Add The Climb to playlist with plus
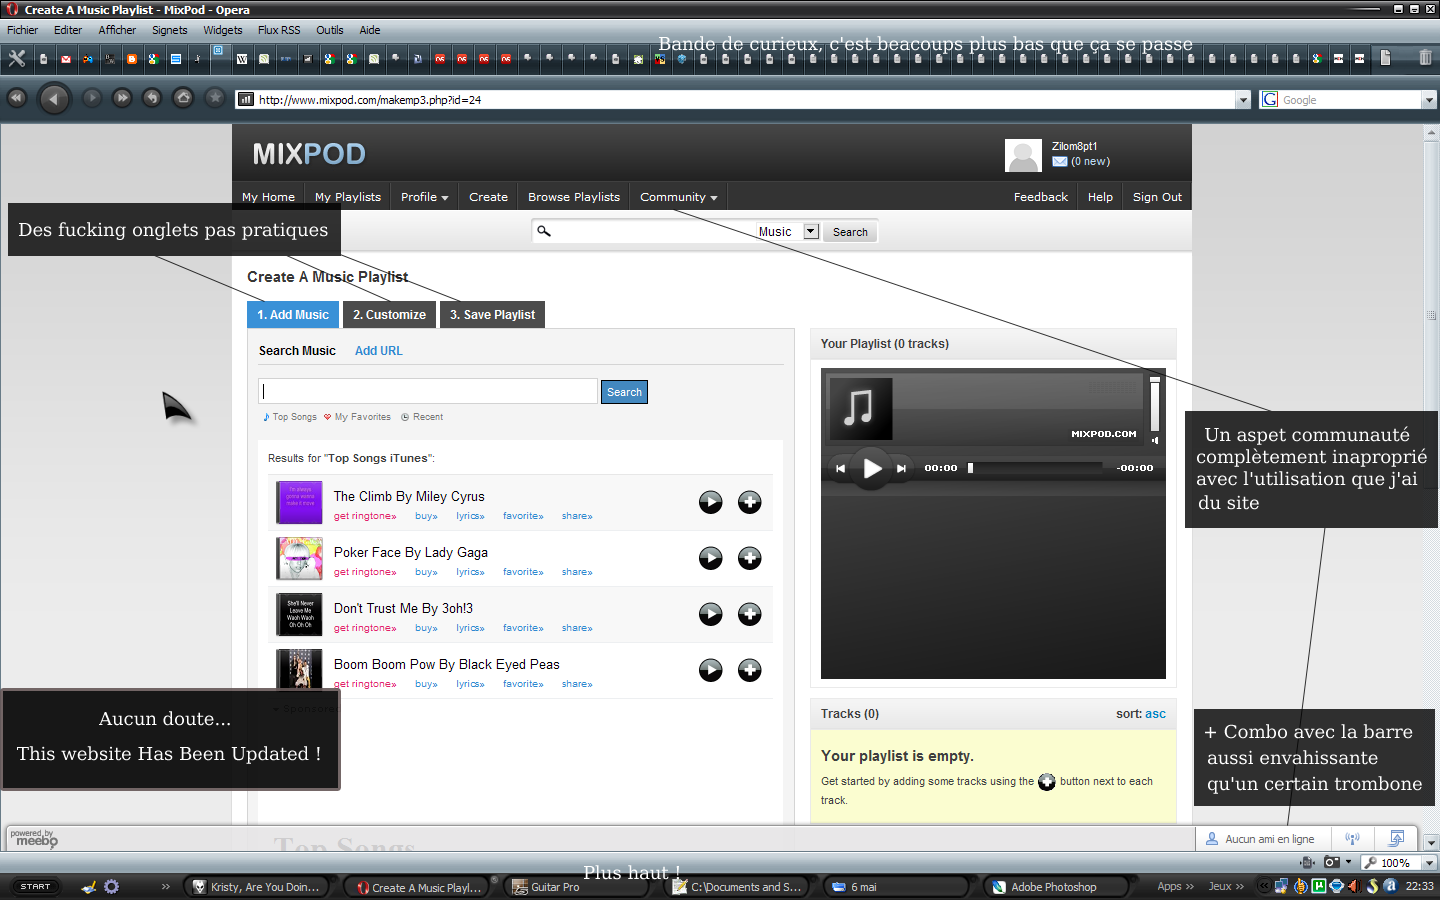Viewport: 1440px width, 900px height. pyautogui.click(x=750, y=502)
